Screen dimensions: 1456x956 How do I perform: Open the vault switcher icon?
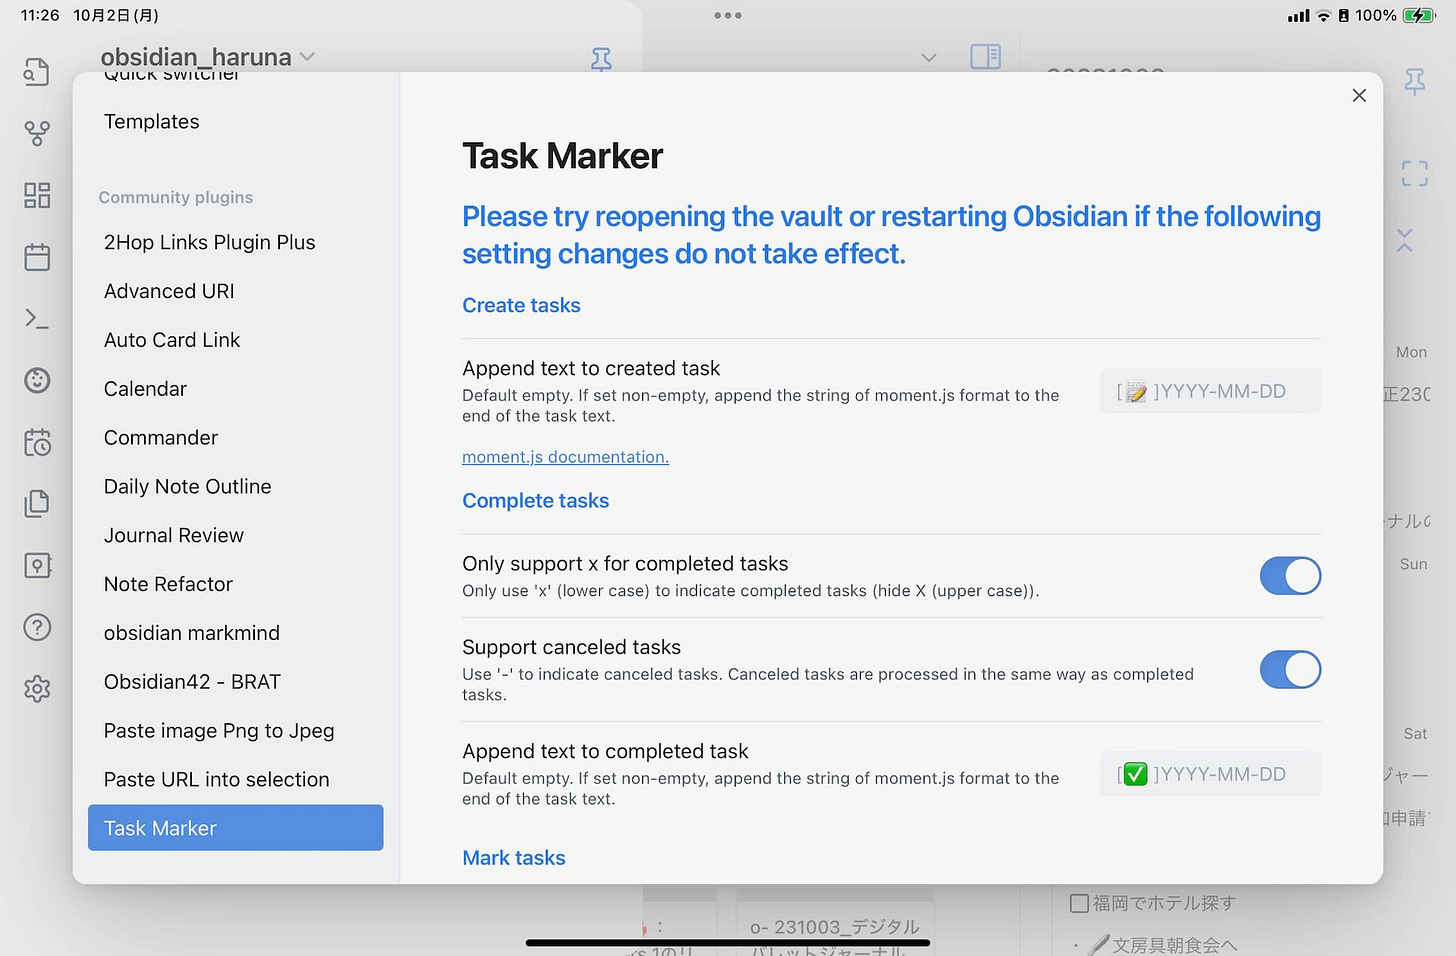click(37, 565)
